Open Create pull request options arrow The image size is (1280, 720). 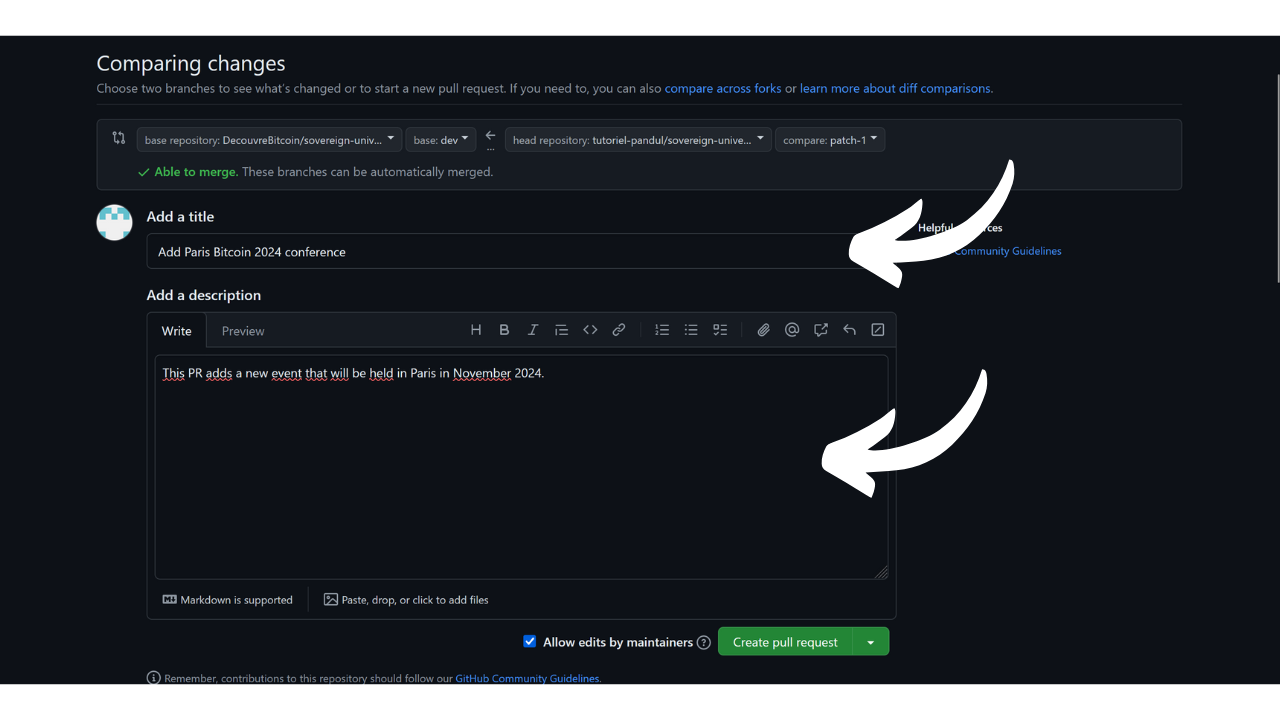(x=871, y=642)
